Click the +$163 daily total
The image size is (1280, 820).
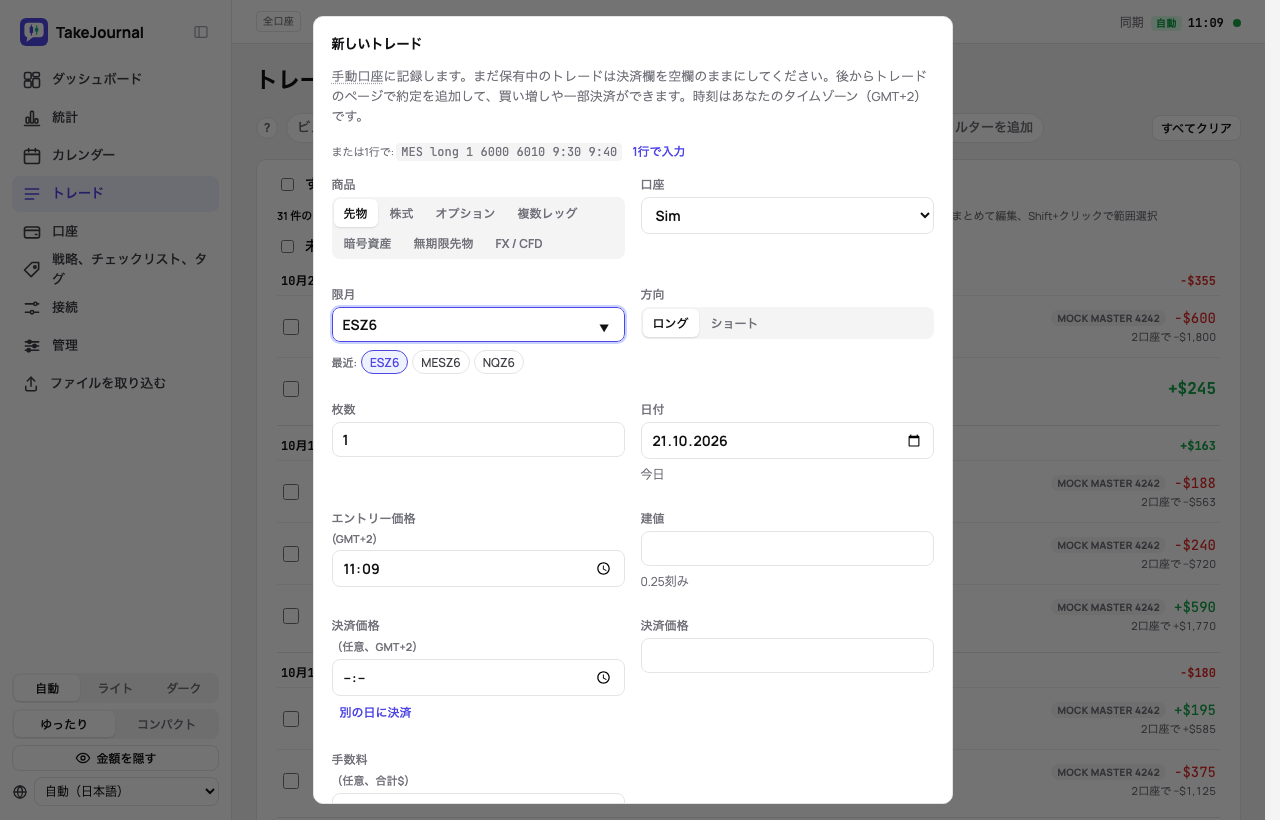pos(1198,446)
